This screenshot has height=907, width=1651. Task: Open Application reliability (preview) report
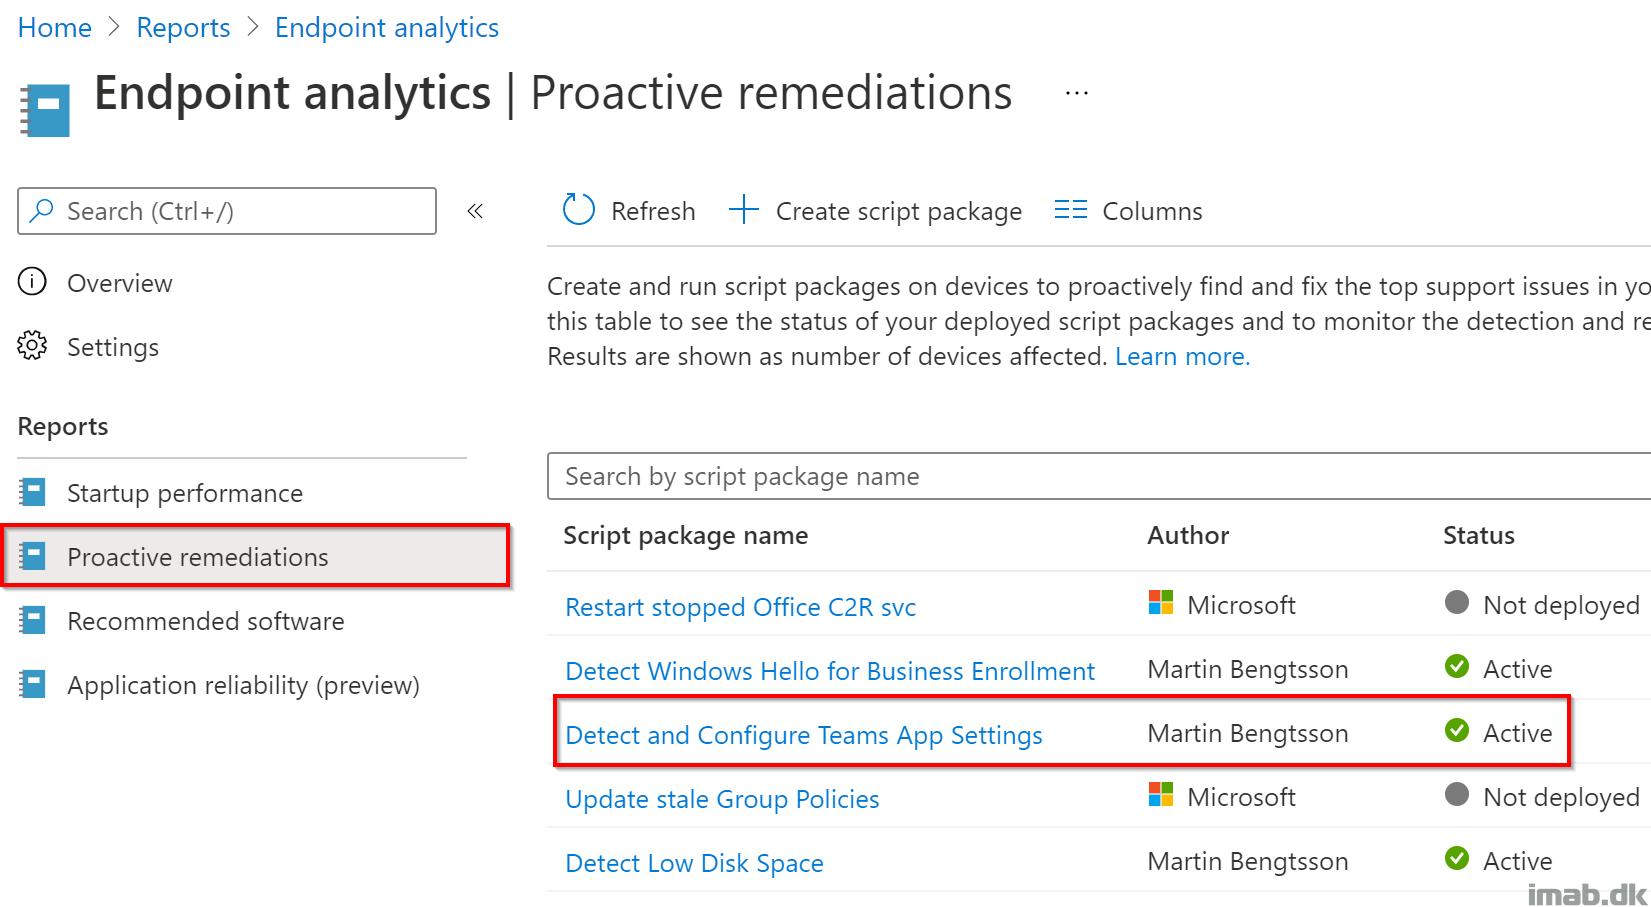coord(244,685)
